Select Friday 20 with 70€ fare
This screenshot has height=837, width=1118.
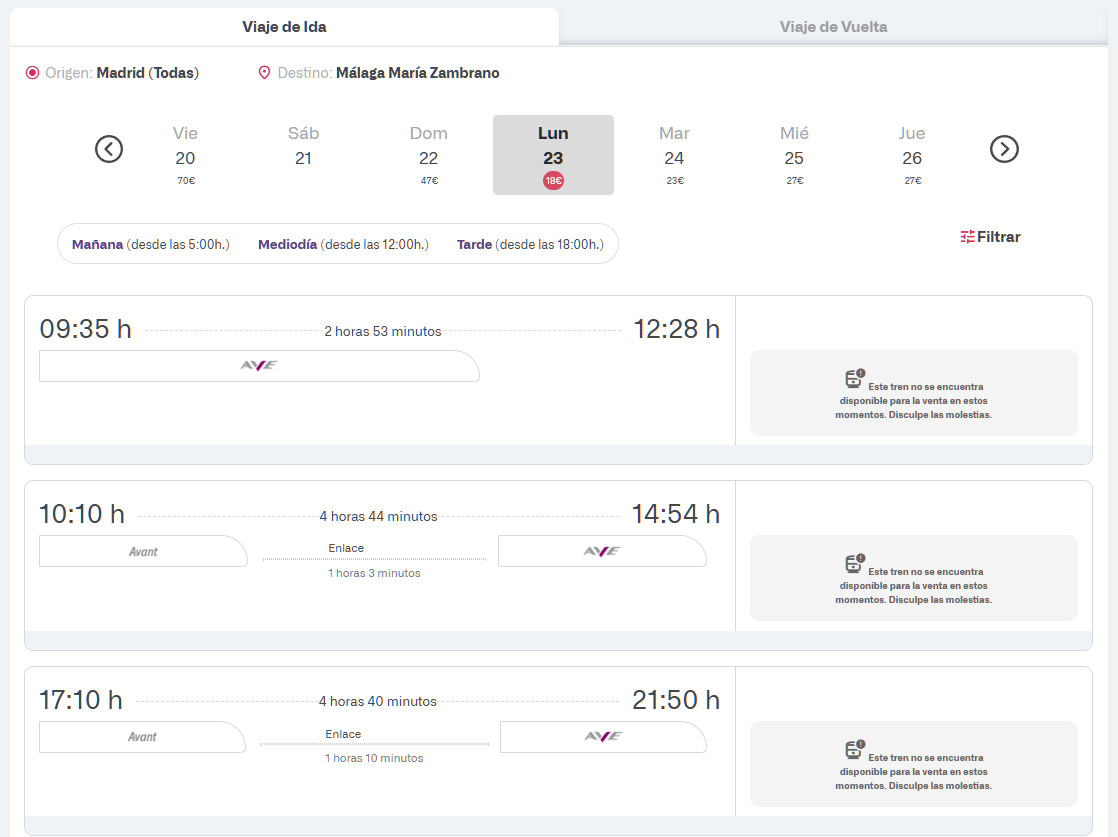(185, 156)
